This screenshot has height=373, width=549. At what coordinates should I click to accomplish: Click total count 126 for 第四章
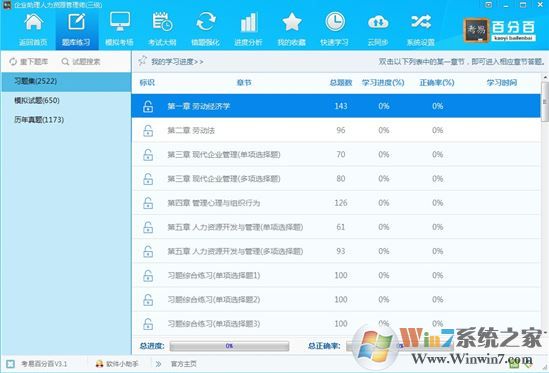[341, 203]
